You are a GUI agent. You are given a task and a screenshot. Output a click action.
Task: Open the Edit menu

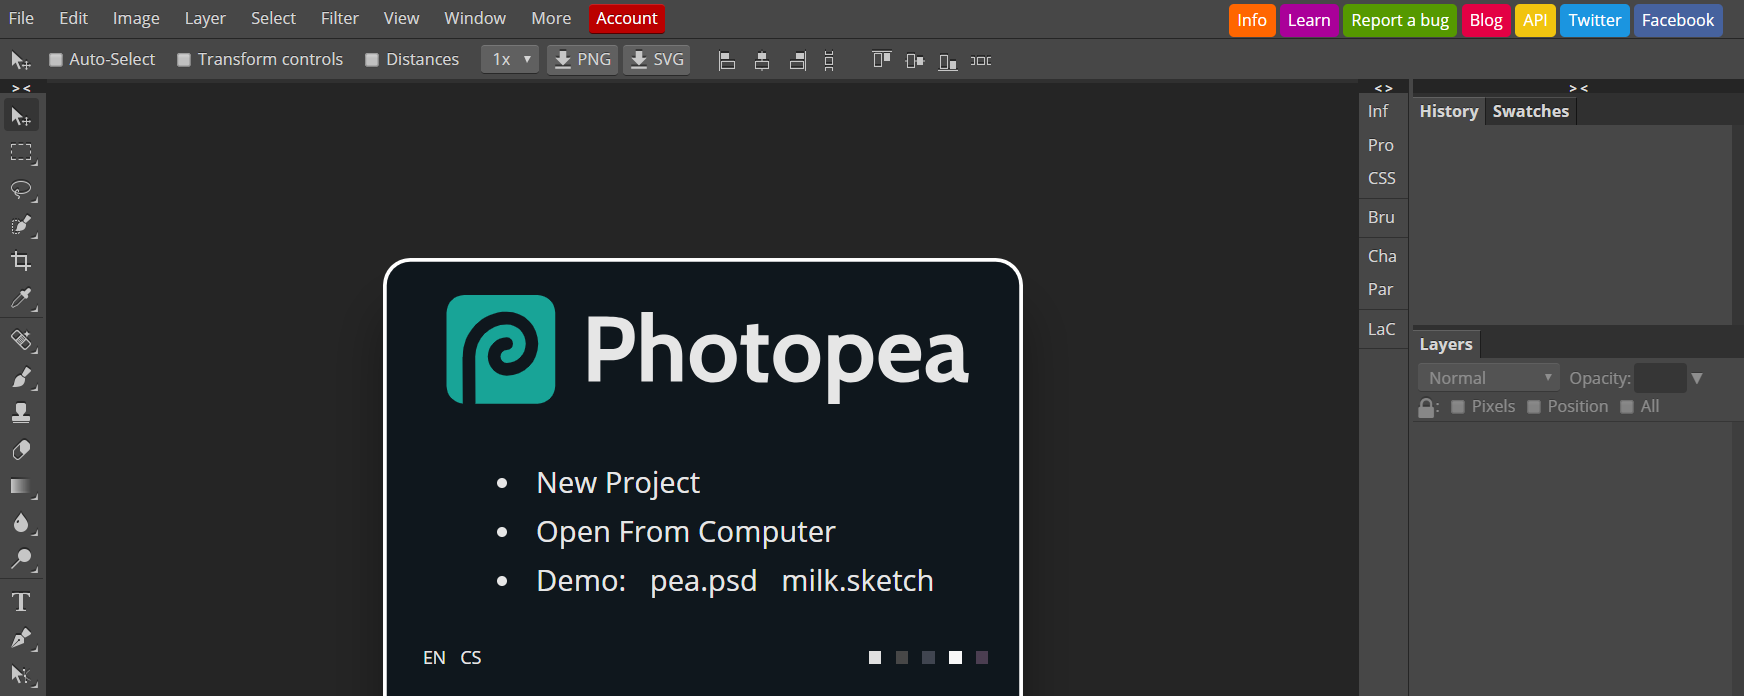click(73, 18)
